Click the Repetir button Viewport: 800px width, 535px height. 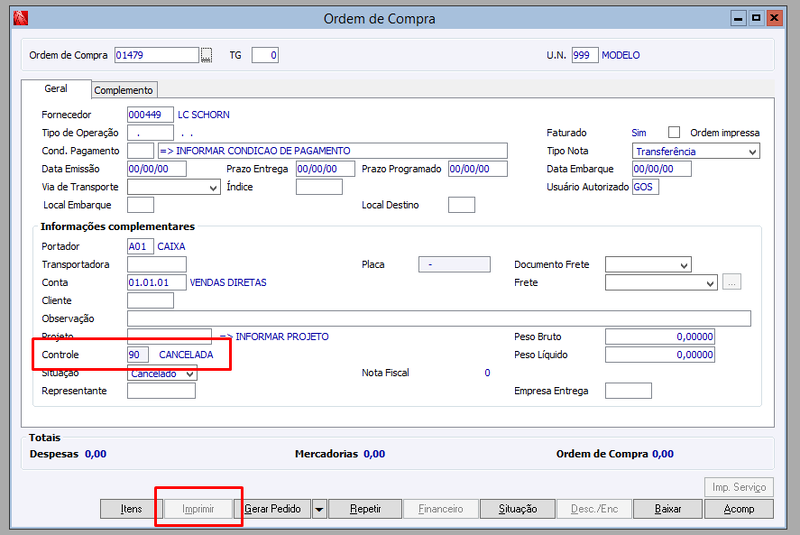click(x=365, y=509)
